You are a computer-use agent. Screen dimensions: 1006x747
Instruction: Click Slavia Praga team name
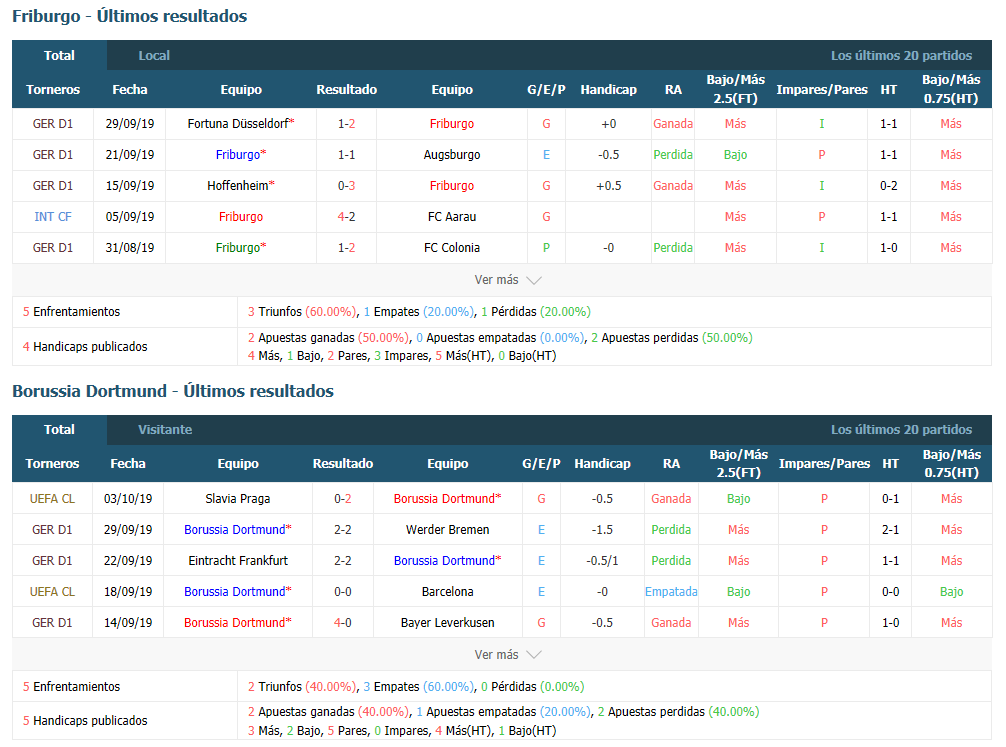point(237,499)
